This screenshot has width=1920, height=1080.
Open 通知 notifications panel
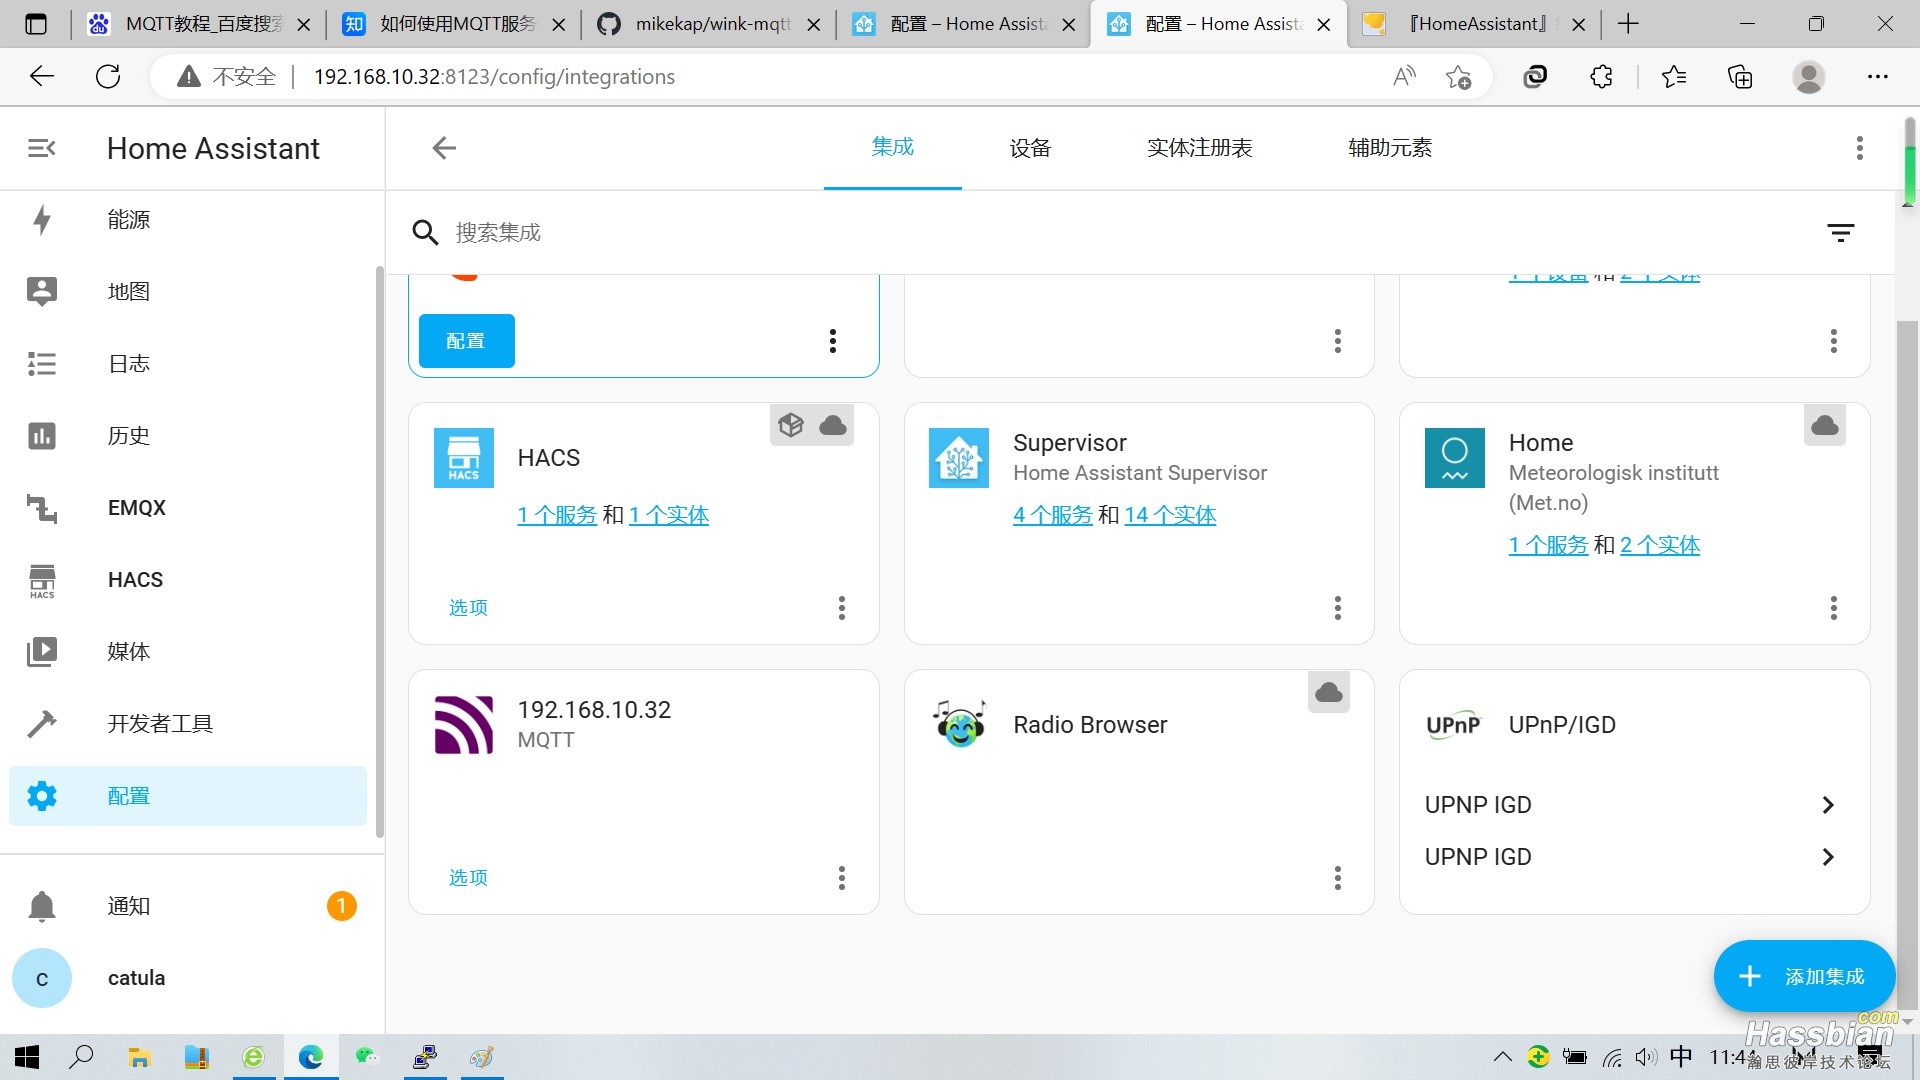click(x=188, y=906)
